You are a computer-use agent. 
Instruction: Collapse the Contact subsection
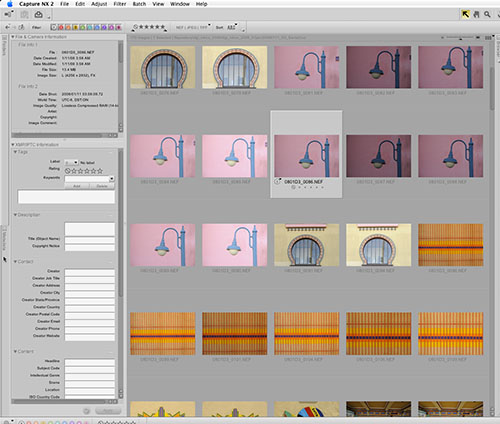(x=15, y=261)
